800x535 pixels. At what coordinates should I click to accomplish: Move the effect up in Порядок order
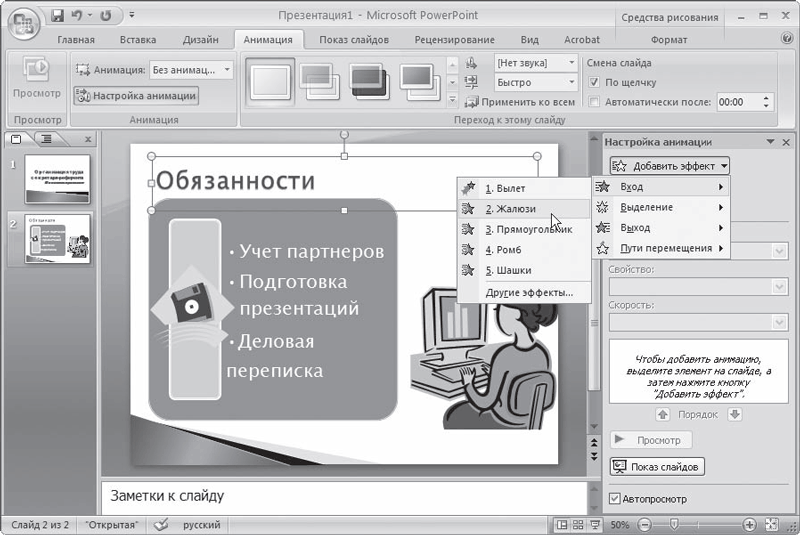click(663, 414)
